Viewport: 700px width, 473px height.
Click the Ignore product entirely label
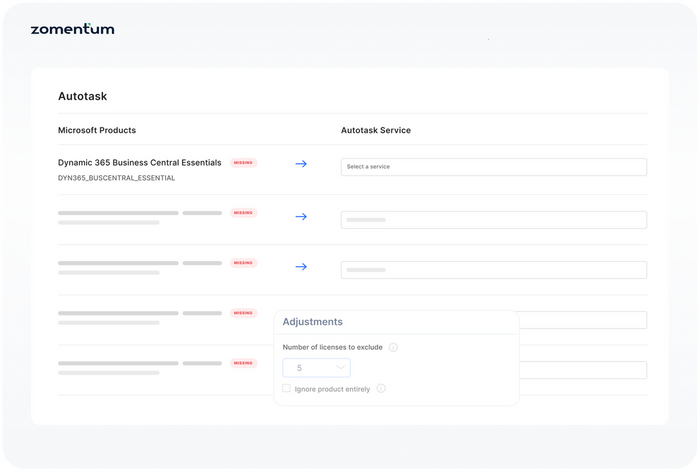pyautogui.click(x=332, y=389)
